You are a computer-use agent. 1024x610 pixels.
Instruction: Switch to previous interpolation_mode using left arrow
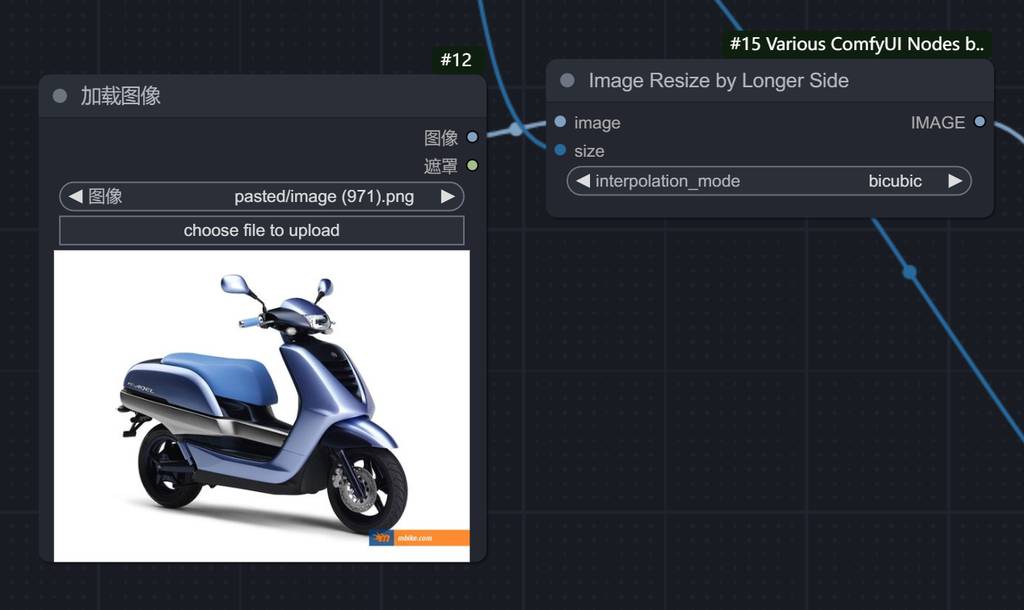[x=583, y=181]
